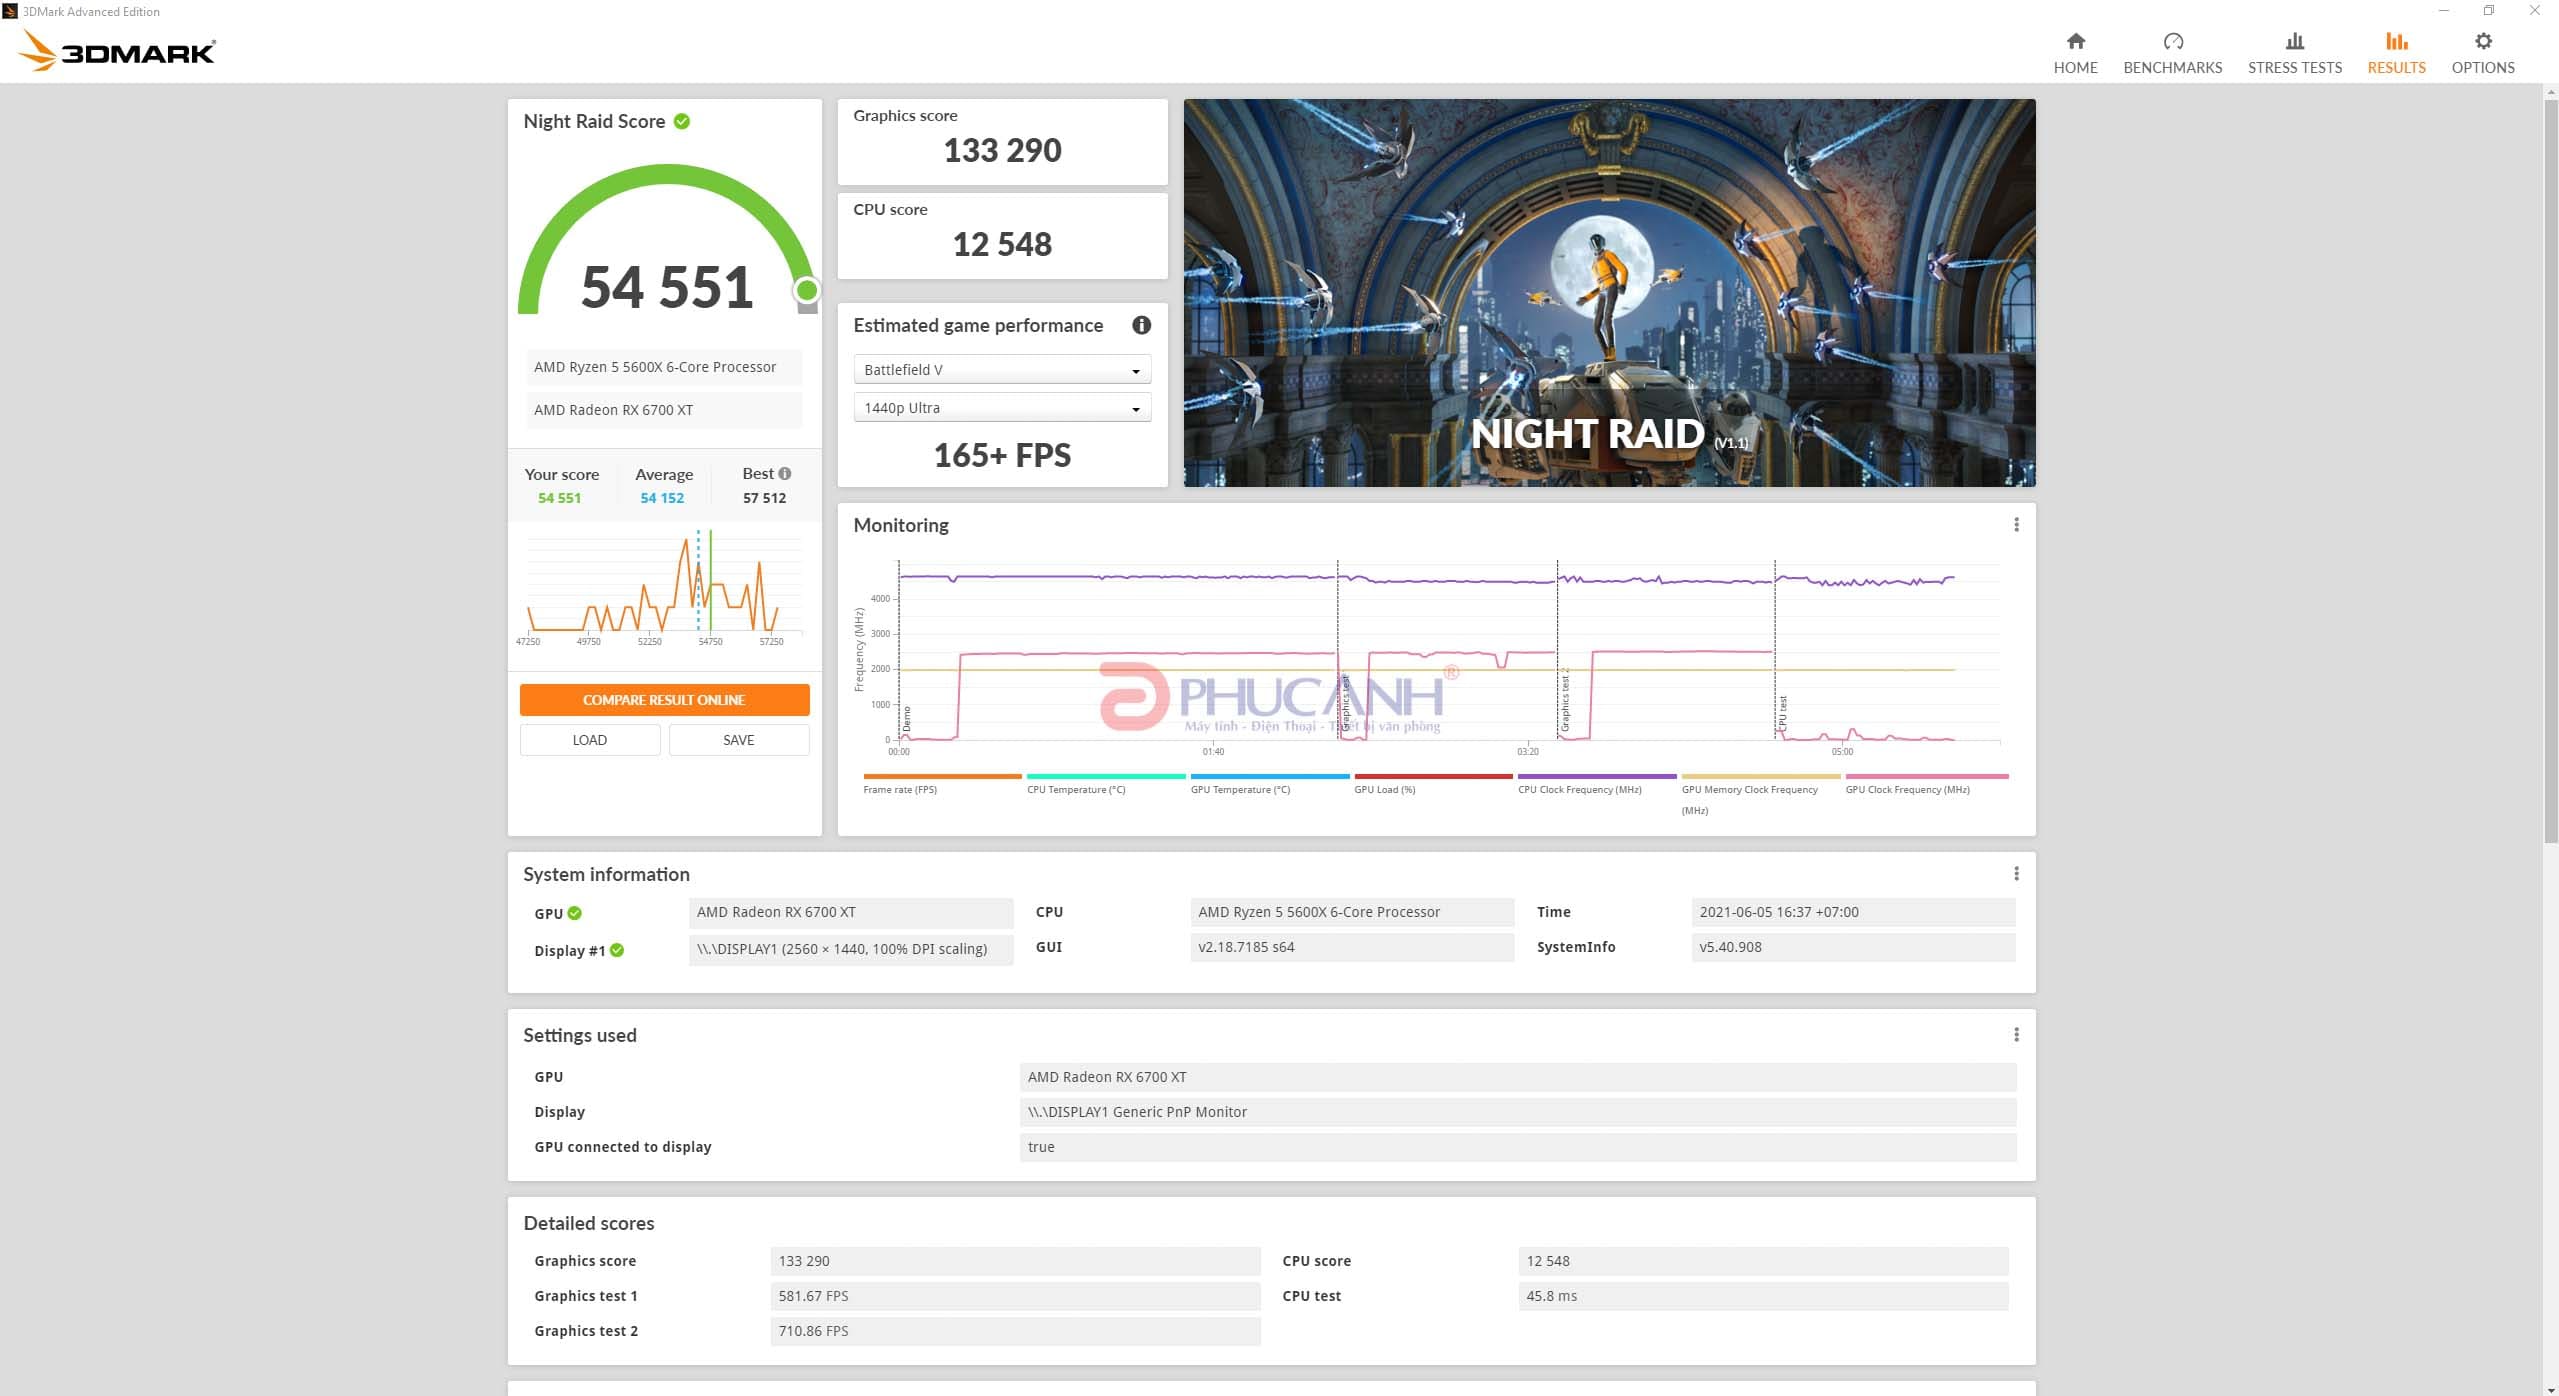
Task: Click the Night Raid benchmark image
Action: point(1609,293)
